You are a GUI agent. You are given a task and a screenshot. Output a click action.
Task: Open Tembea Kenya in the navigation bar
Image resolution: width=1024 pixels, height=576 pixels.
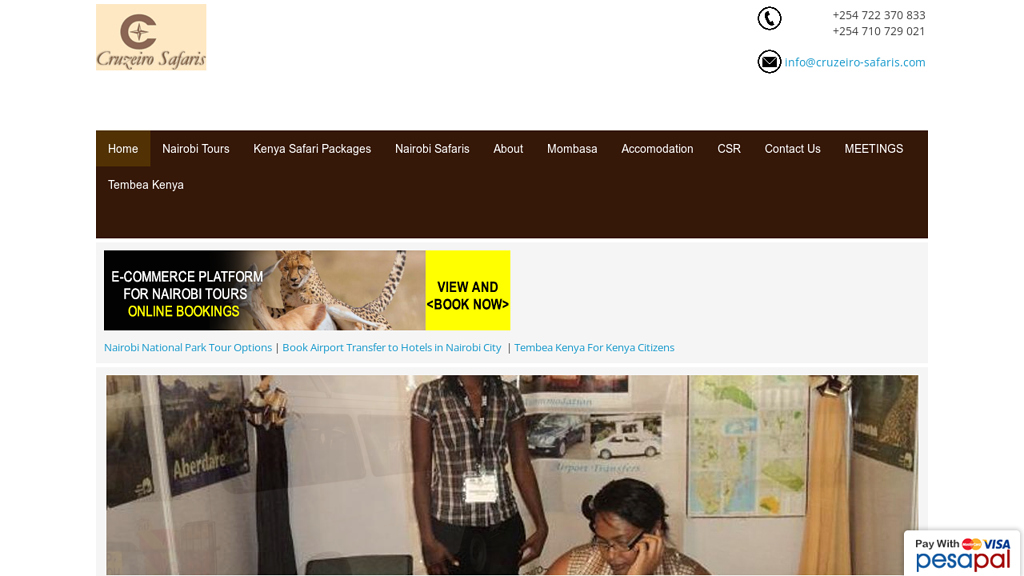(146, 184)
